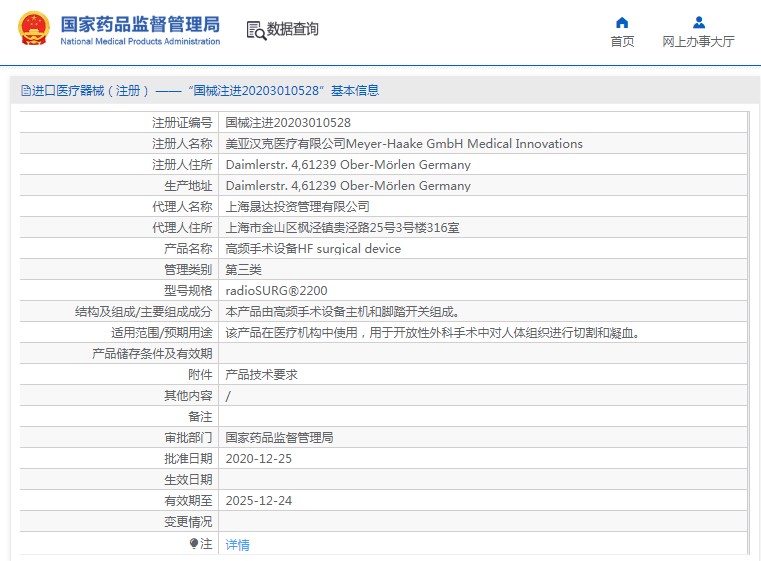
Task: Select approval date 2020-12-25
Action: click(259, 459)
